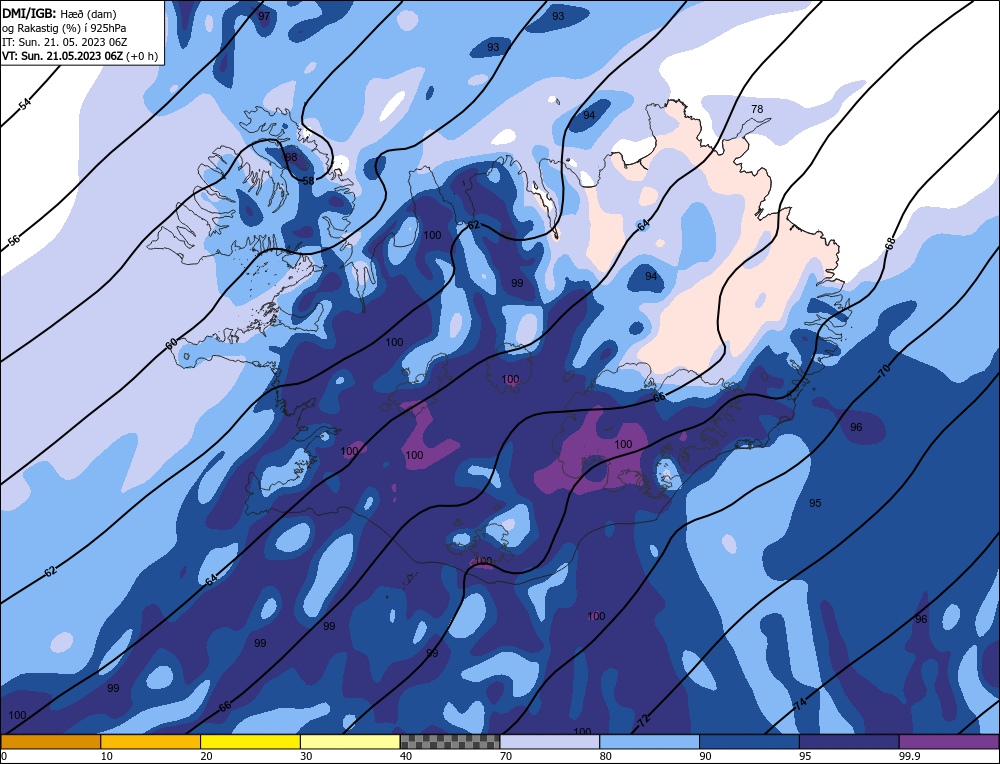
Task: Click the legend tick label 40
Action: (406, 756)
